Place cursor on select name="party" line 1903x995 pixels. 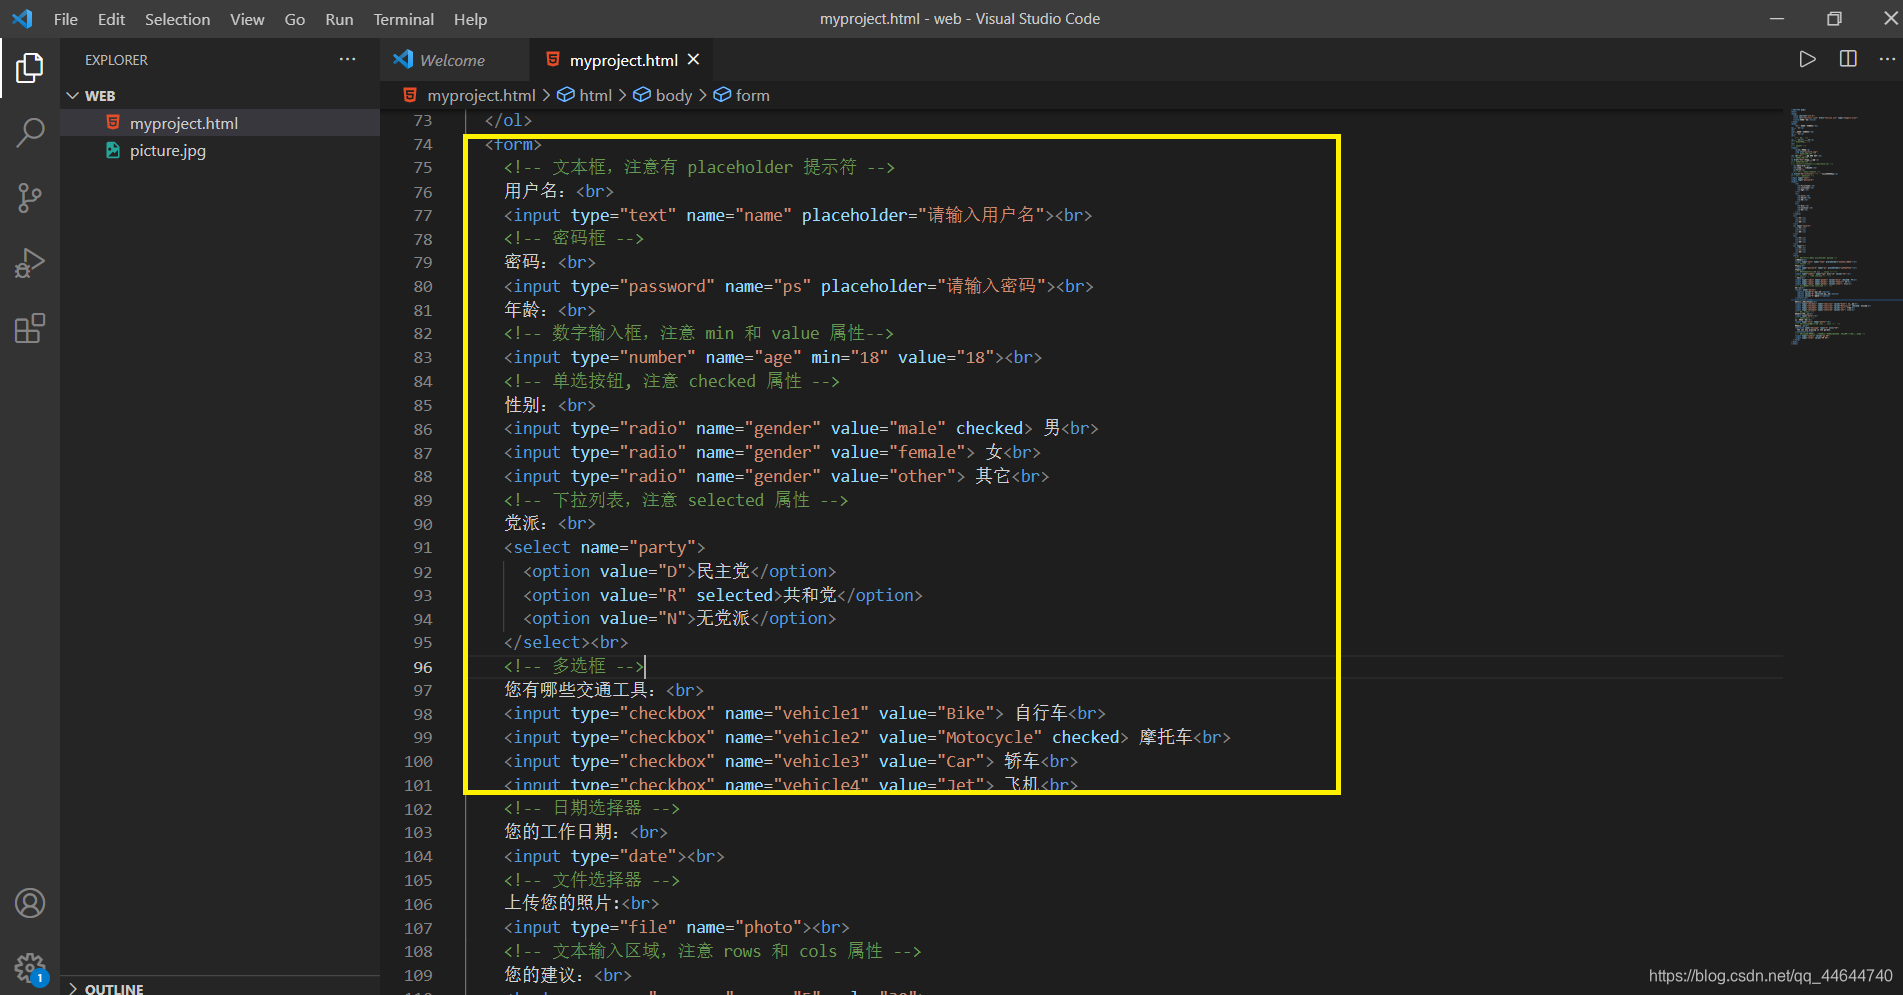pos(605,547)
